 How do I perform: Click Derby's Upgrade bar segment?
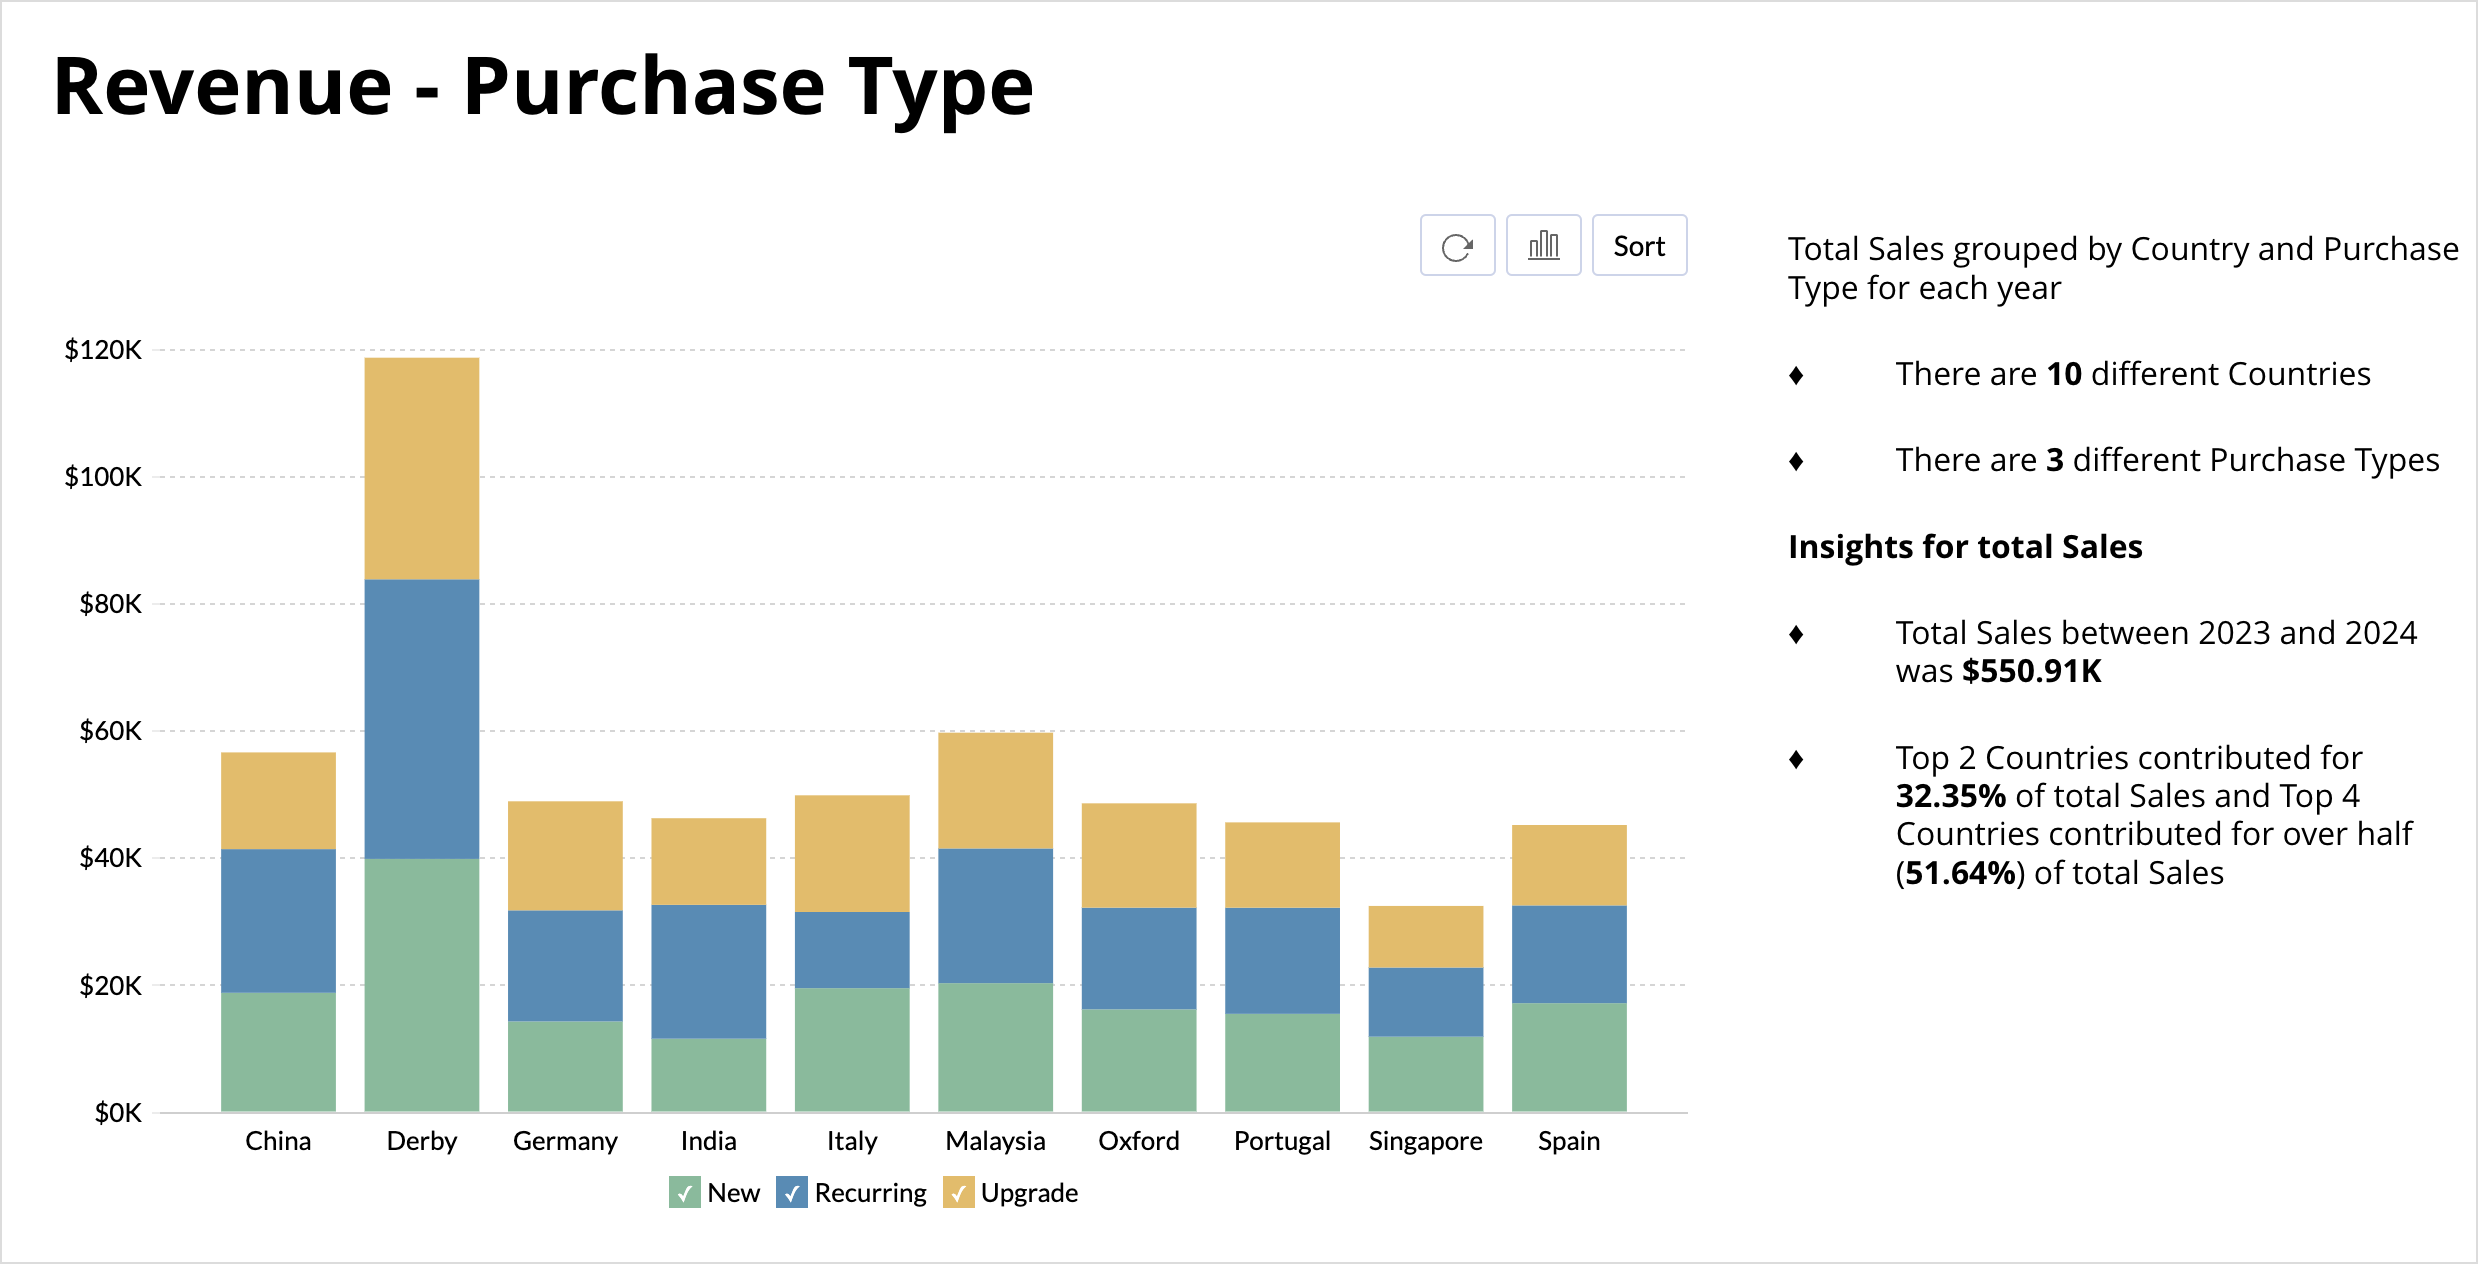[x=421, y=468]
